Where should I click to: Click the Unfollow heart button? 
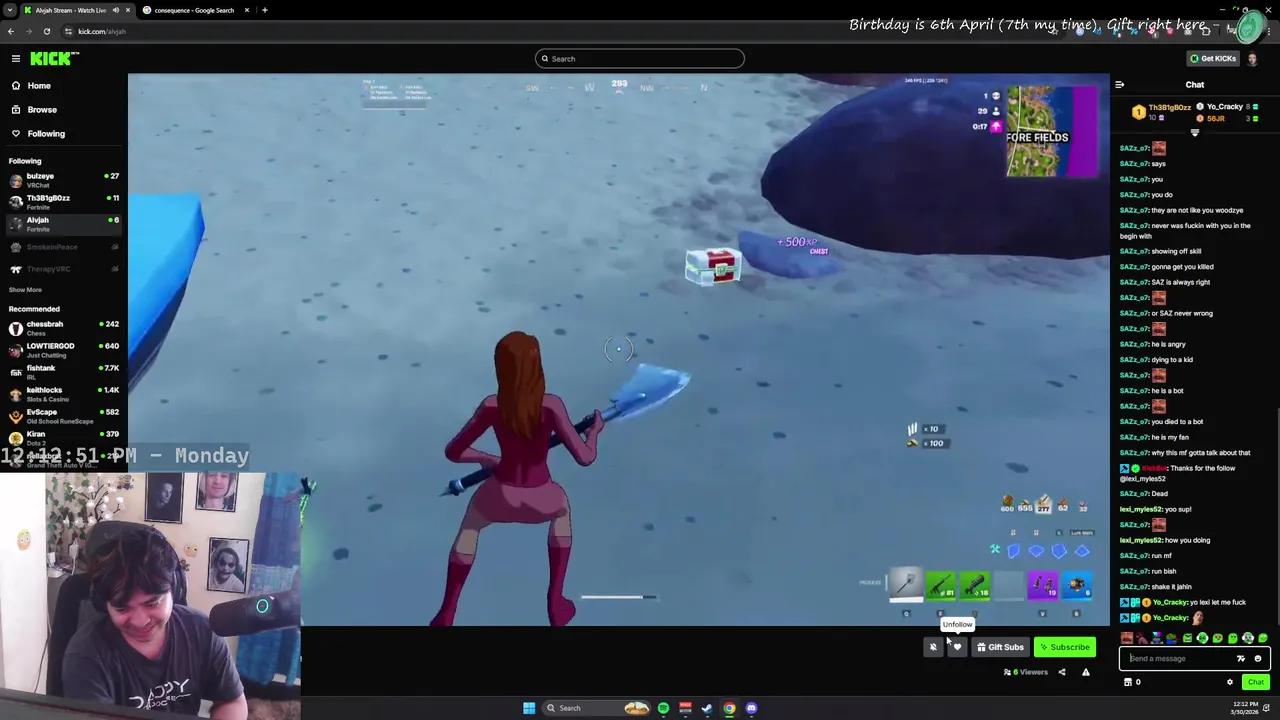[x=957, y=648]
